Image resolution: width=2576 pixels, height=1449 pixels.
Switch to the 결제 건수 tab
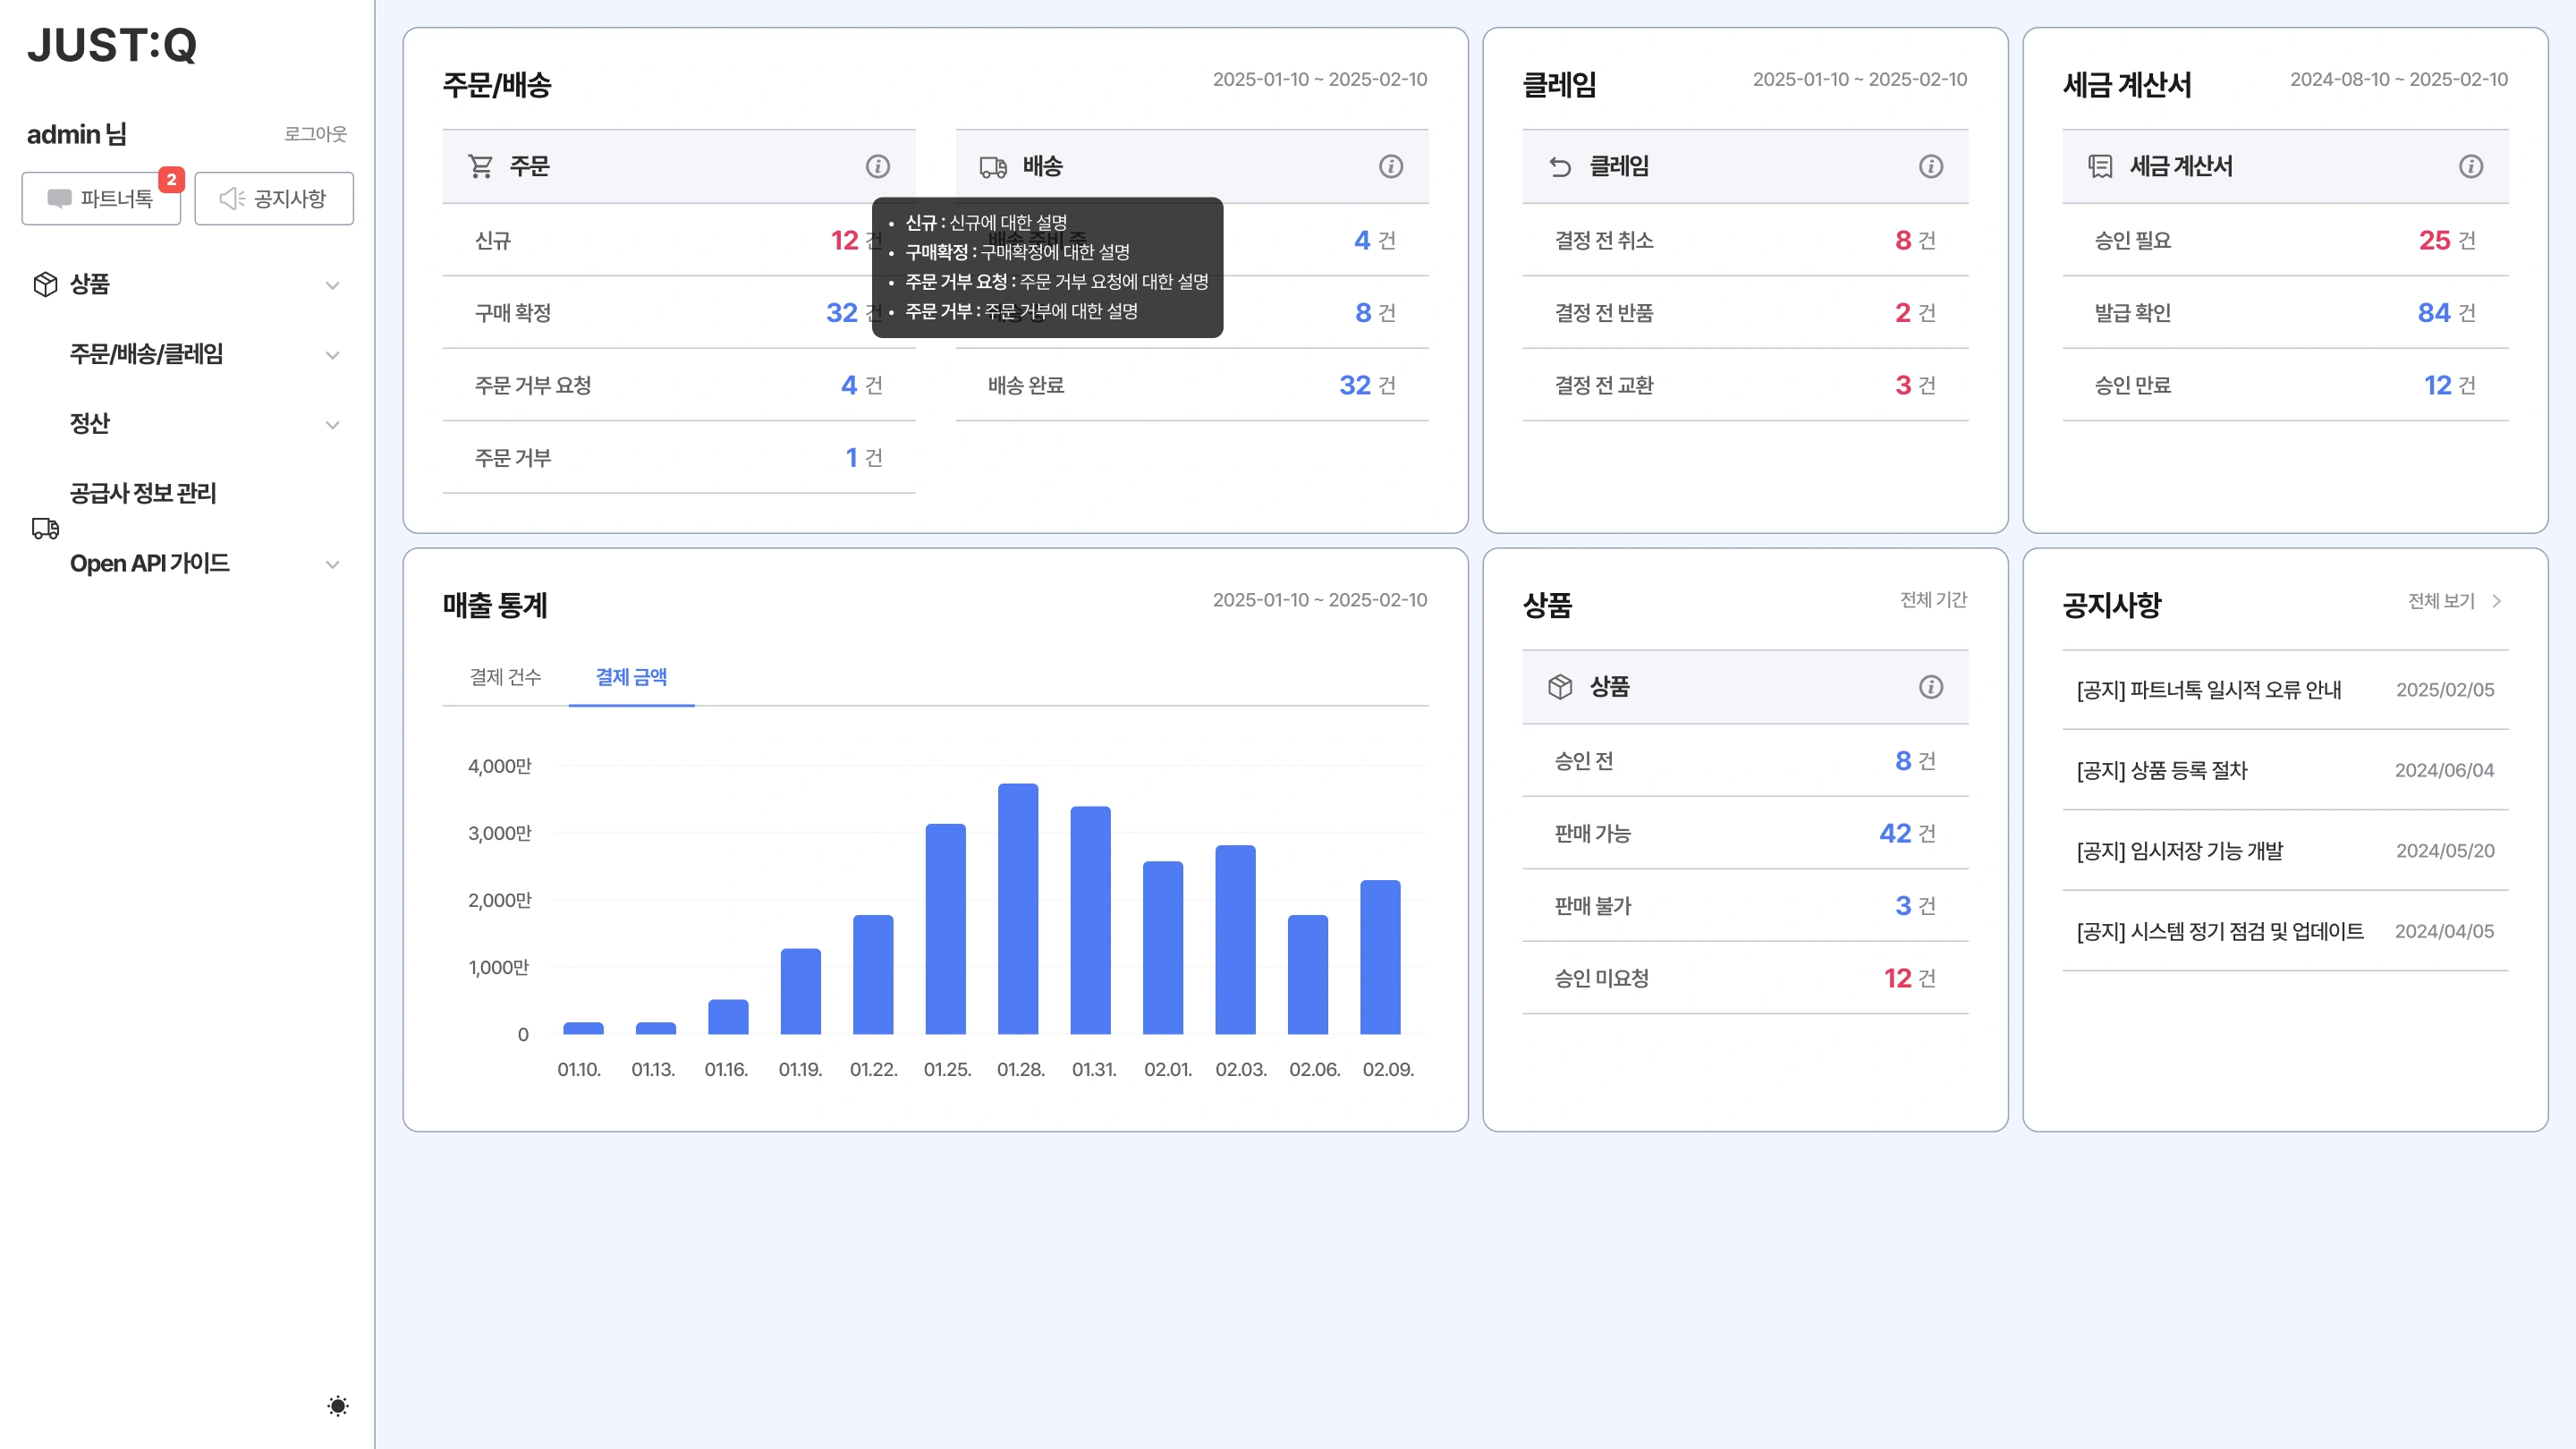click(505, 677)
